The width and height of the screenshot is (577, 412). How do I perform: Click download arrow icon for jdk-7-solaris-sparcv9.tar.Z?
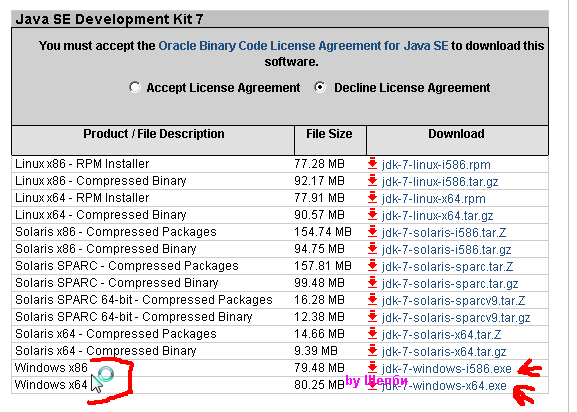372,299
